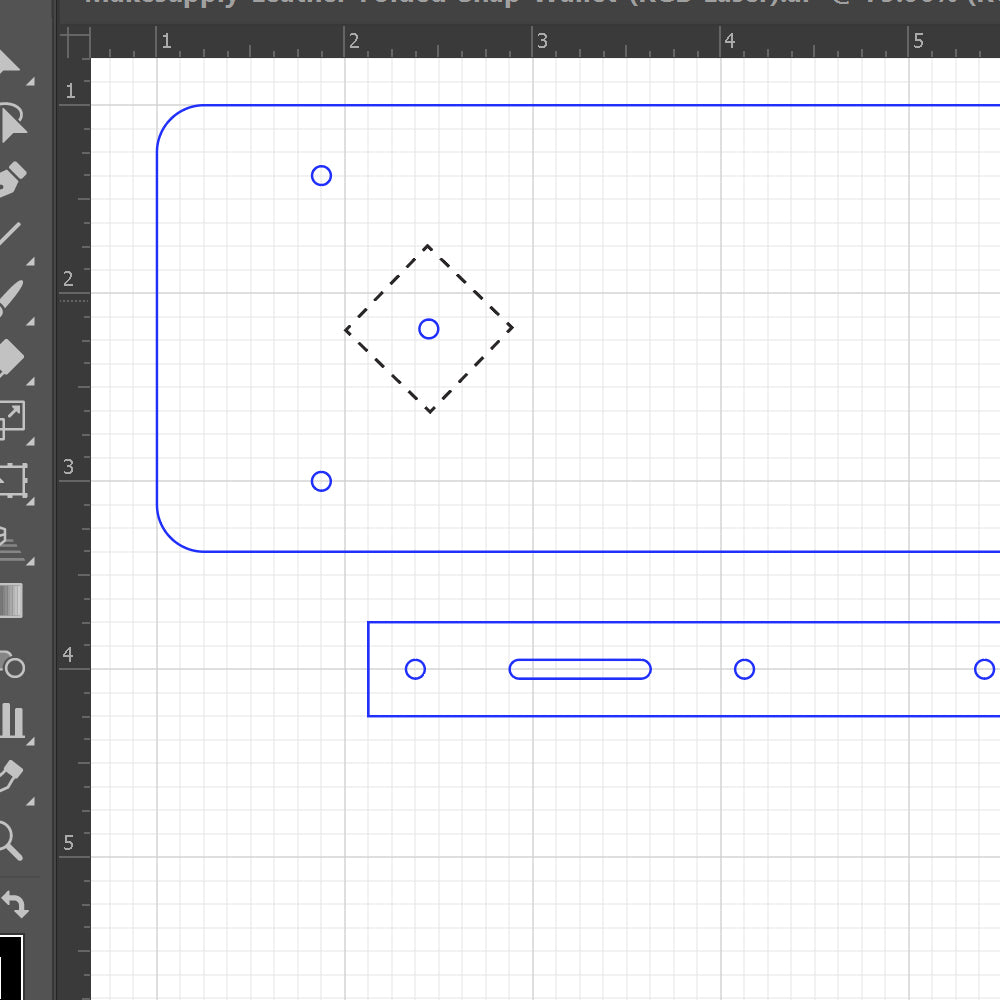The height and width of the screenshot is (1000, 1000).
Task: Select the Paintbrush tool
Action: tap(12, 298)
